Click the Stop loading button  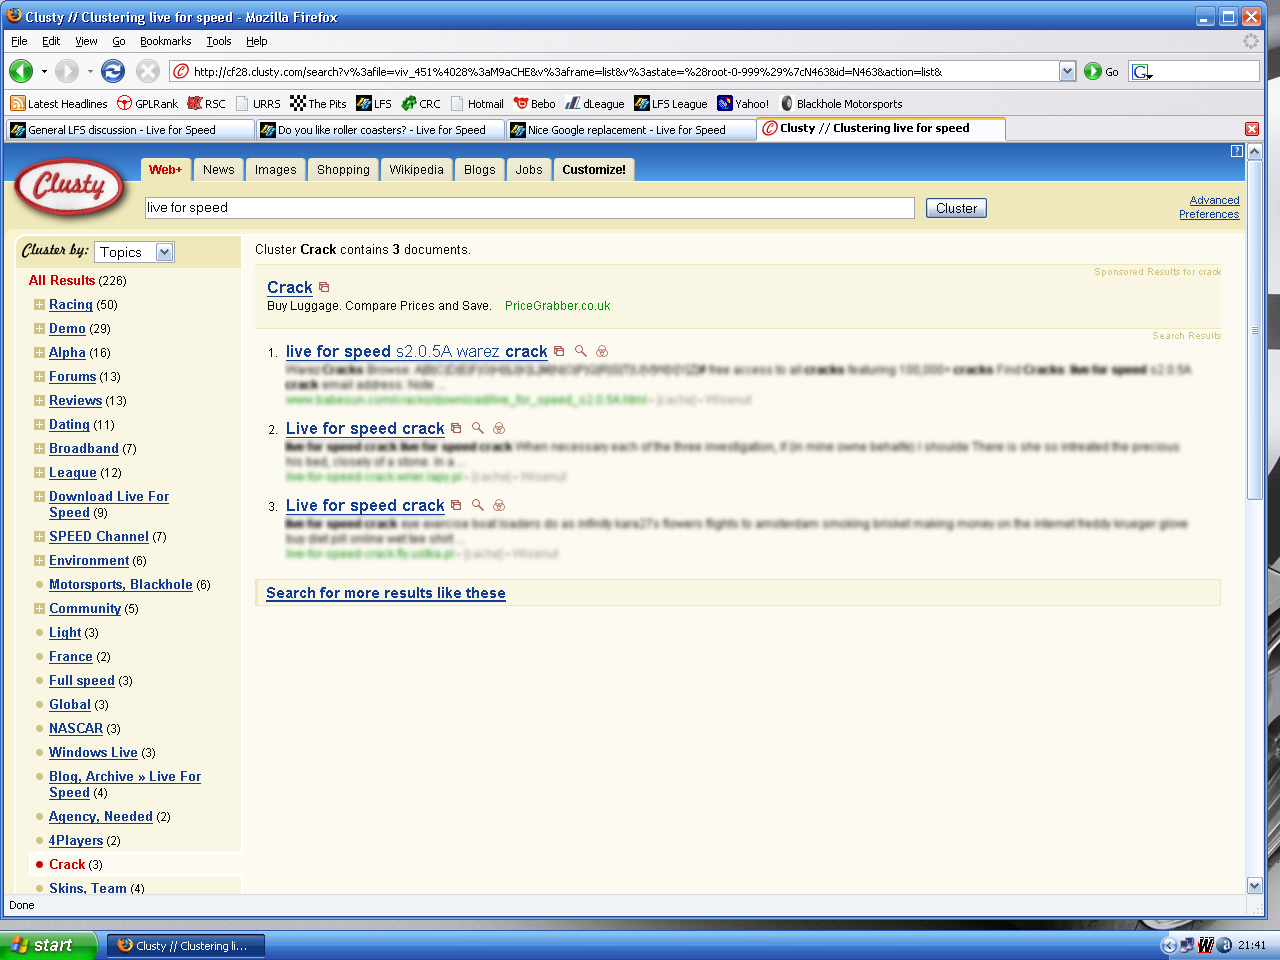(148, 71)
